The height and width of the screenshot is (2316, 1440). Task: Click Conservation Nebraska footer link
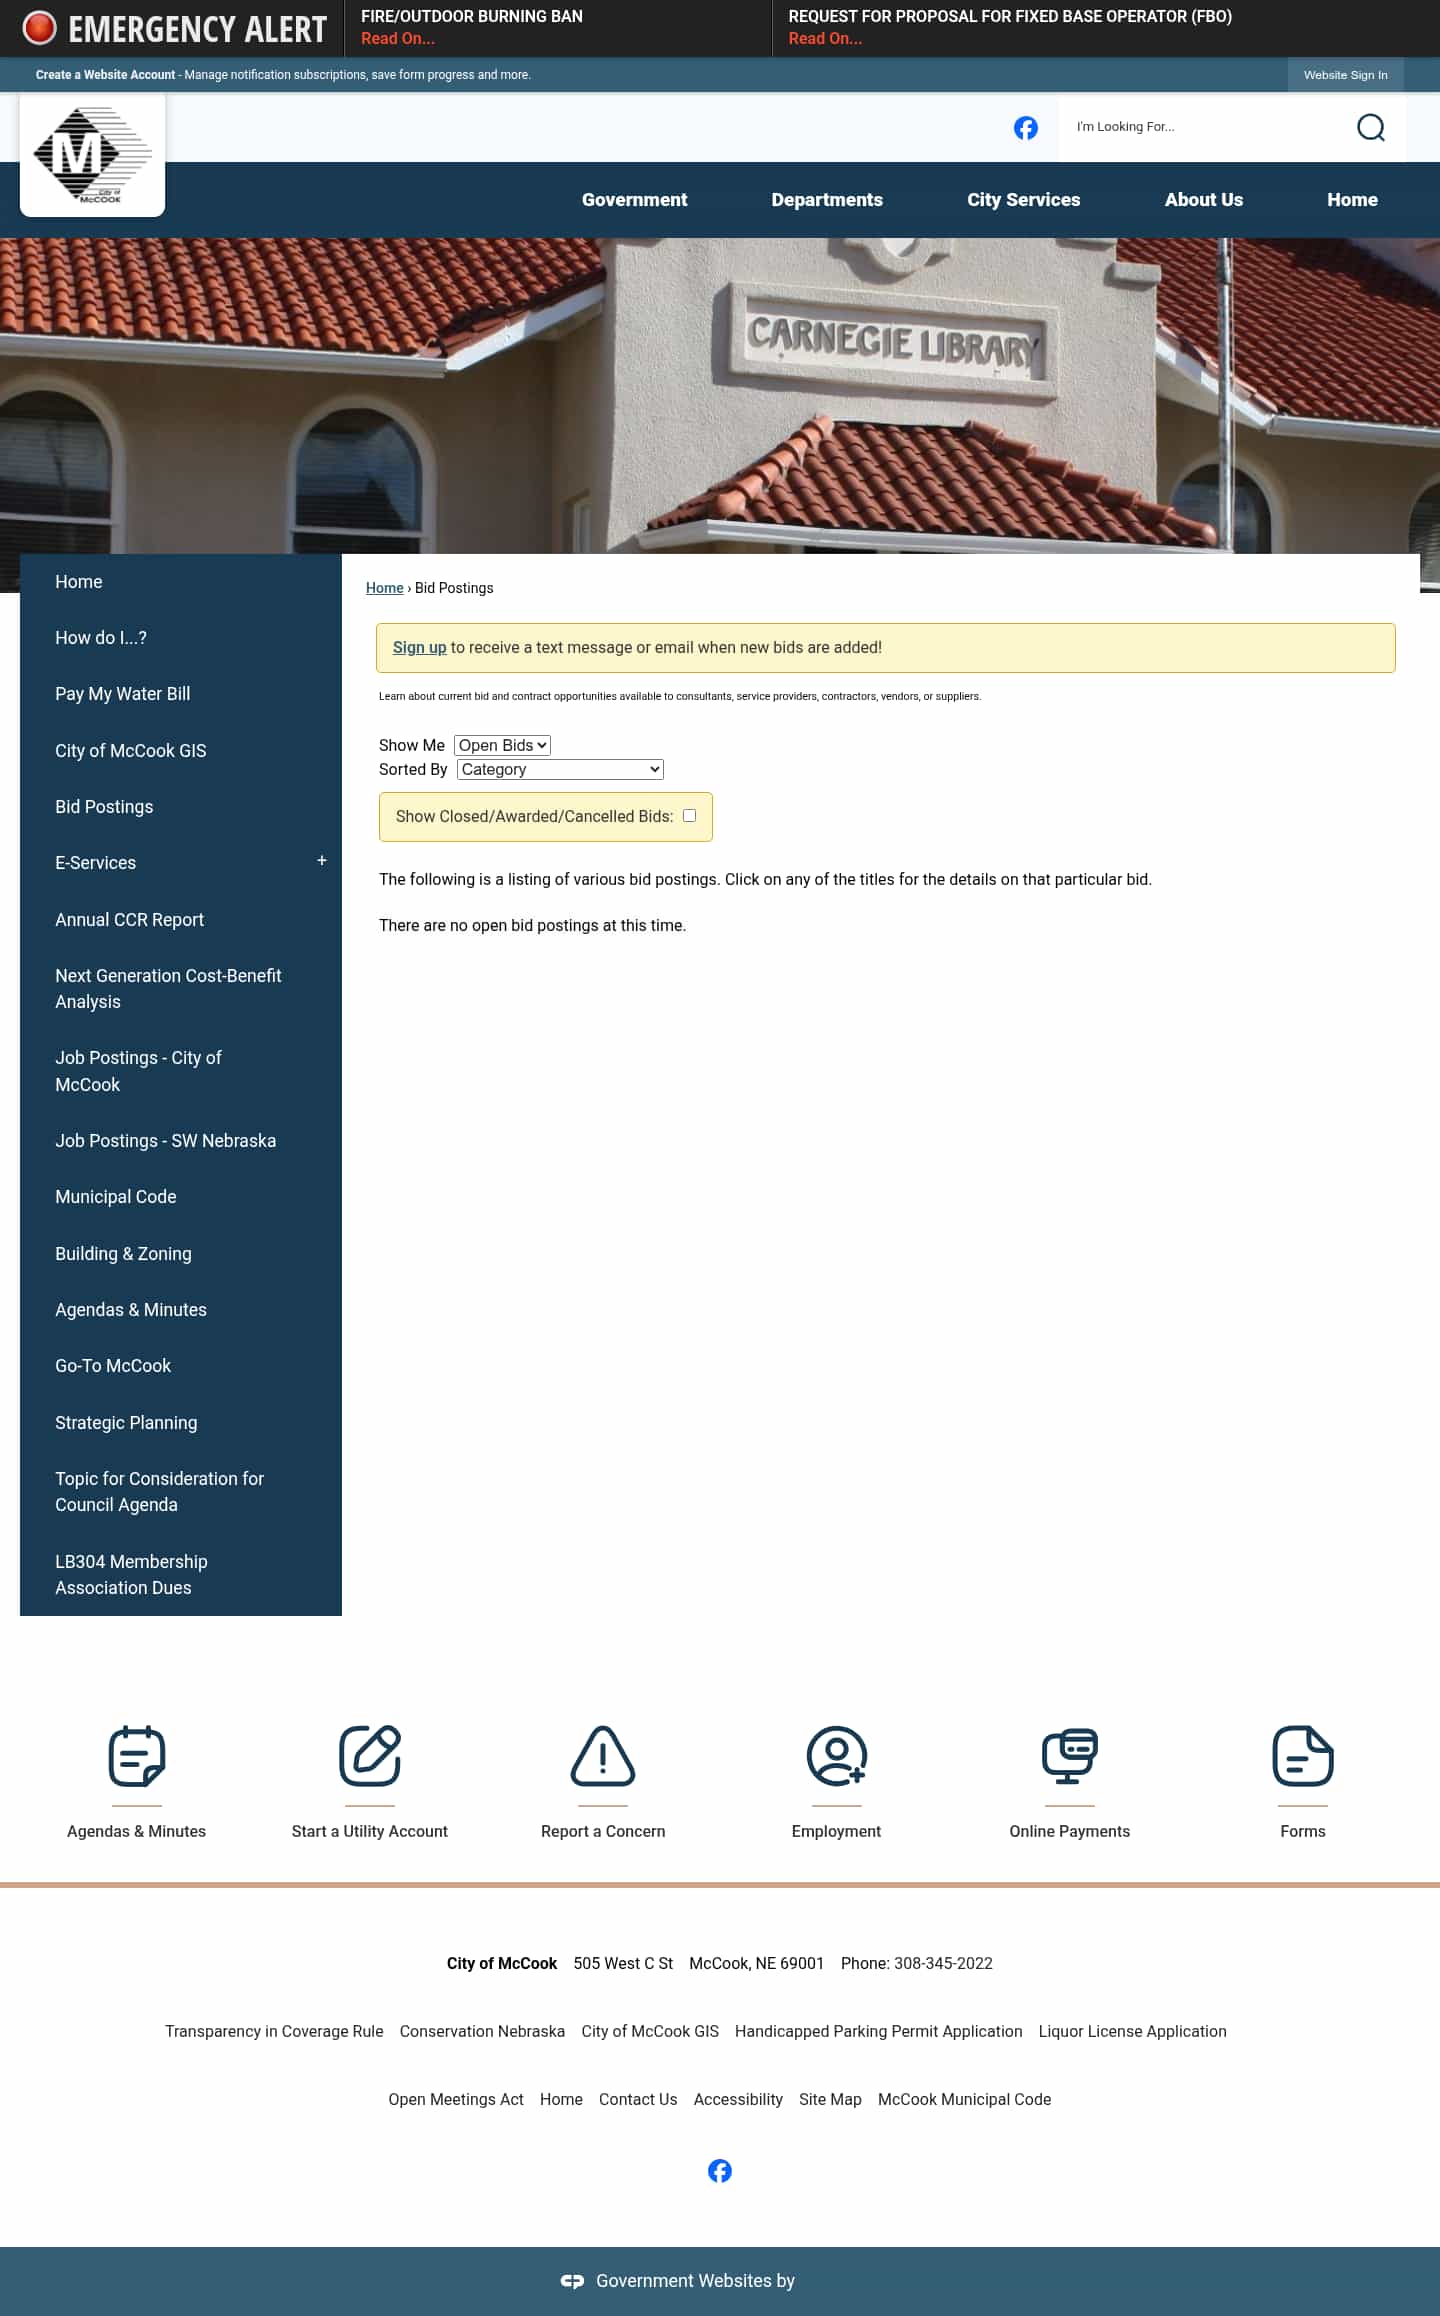[x=482, y=2031]
